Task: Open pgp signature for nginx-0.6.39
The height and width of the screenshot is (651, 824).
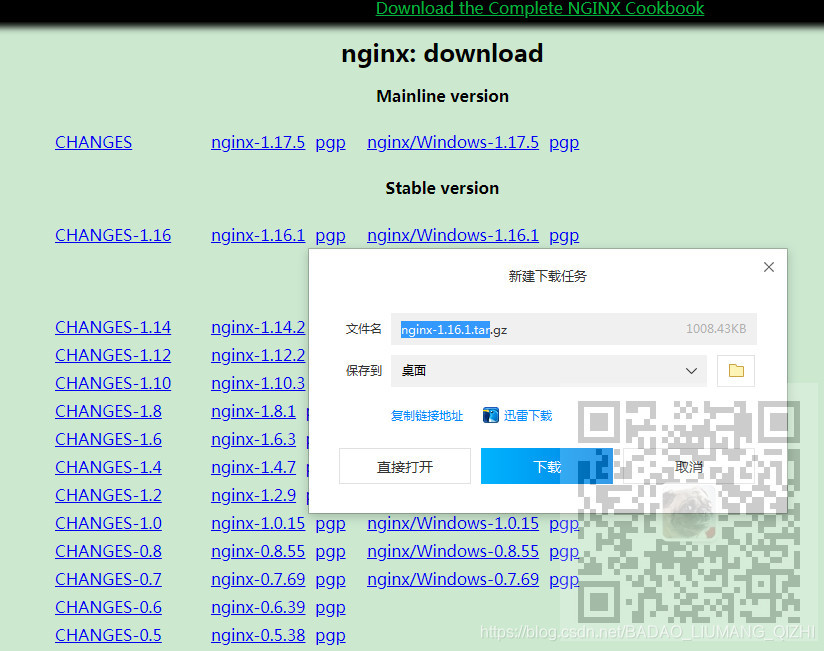Action: [331, 608]
